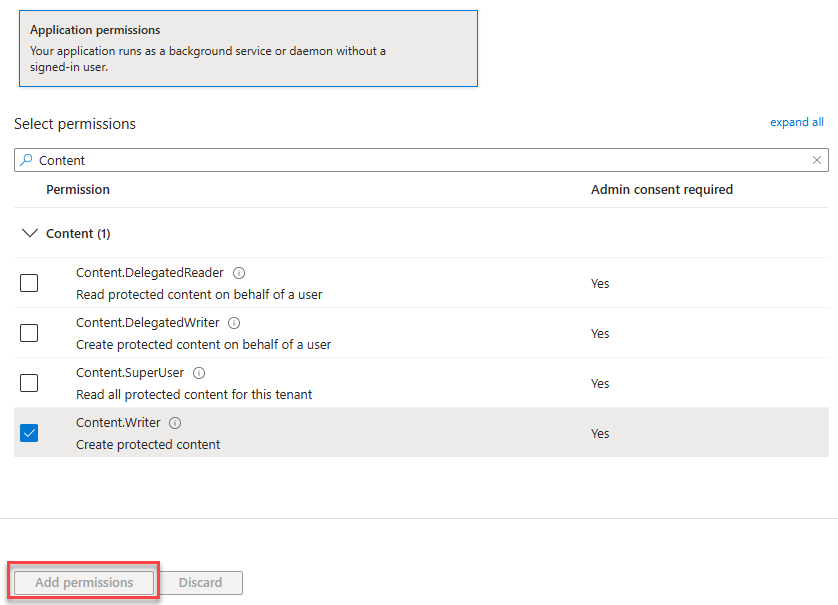Clear the search box with X icon

(817, 160)
